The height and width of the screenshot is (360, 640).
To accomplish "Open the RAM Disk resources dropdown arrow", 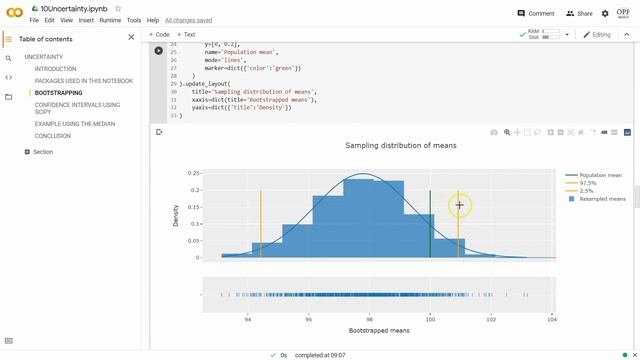I will [567, 35].
